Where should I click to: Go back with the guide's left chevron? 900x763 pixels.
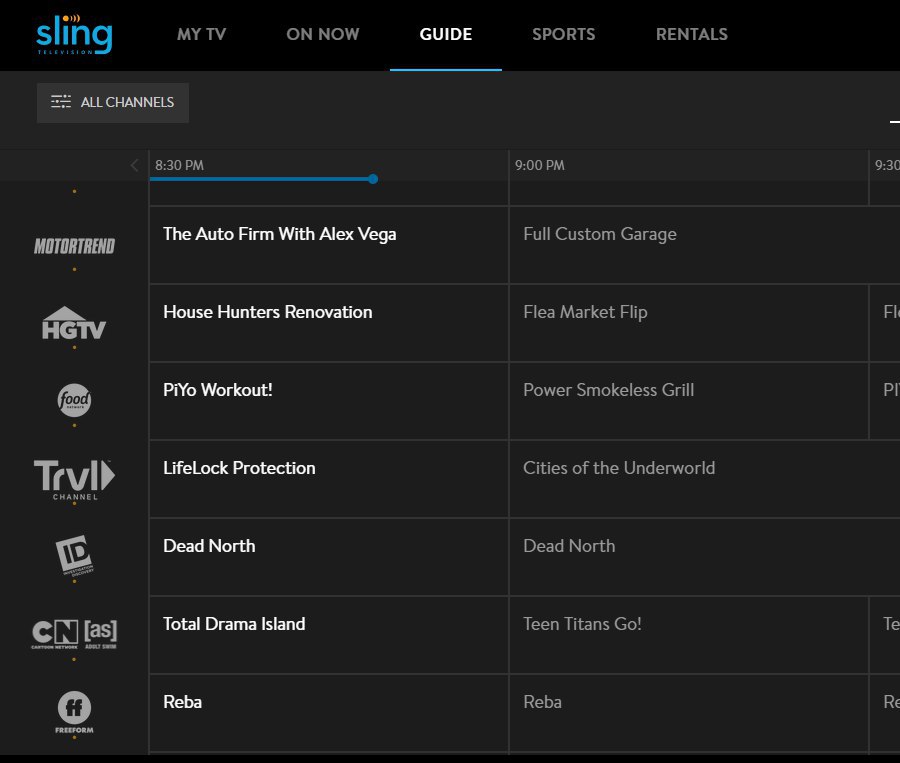[135, 165]
